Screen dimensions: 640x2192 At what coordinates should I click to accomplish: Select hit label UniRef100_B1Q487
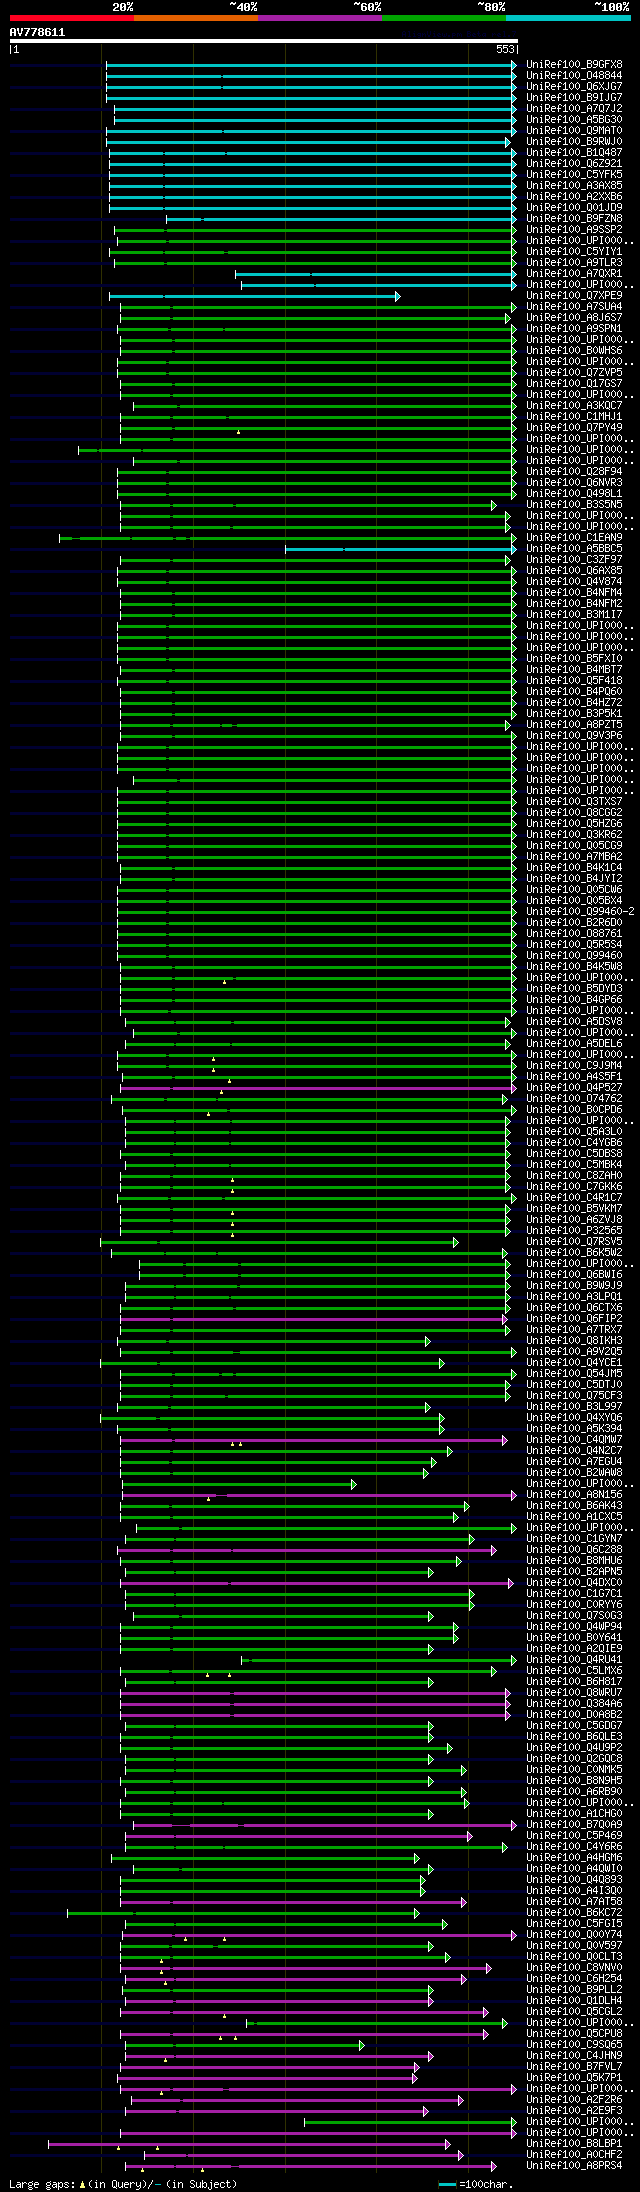pos(574,152)
